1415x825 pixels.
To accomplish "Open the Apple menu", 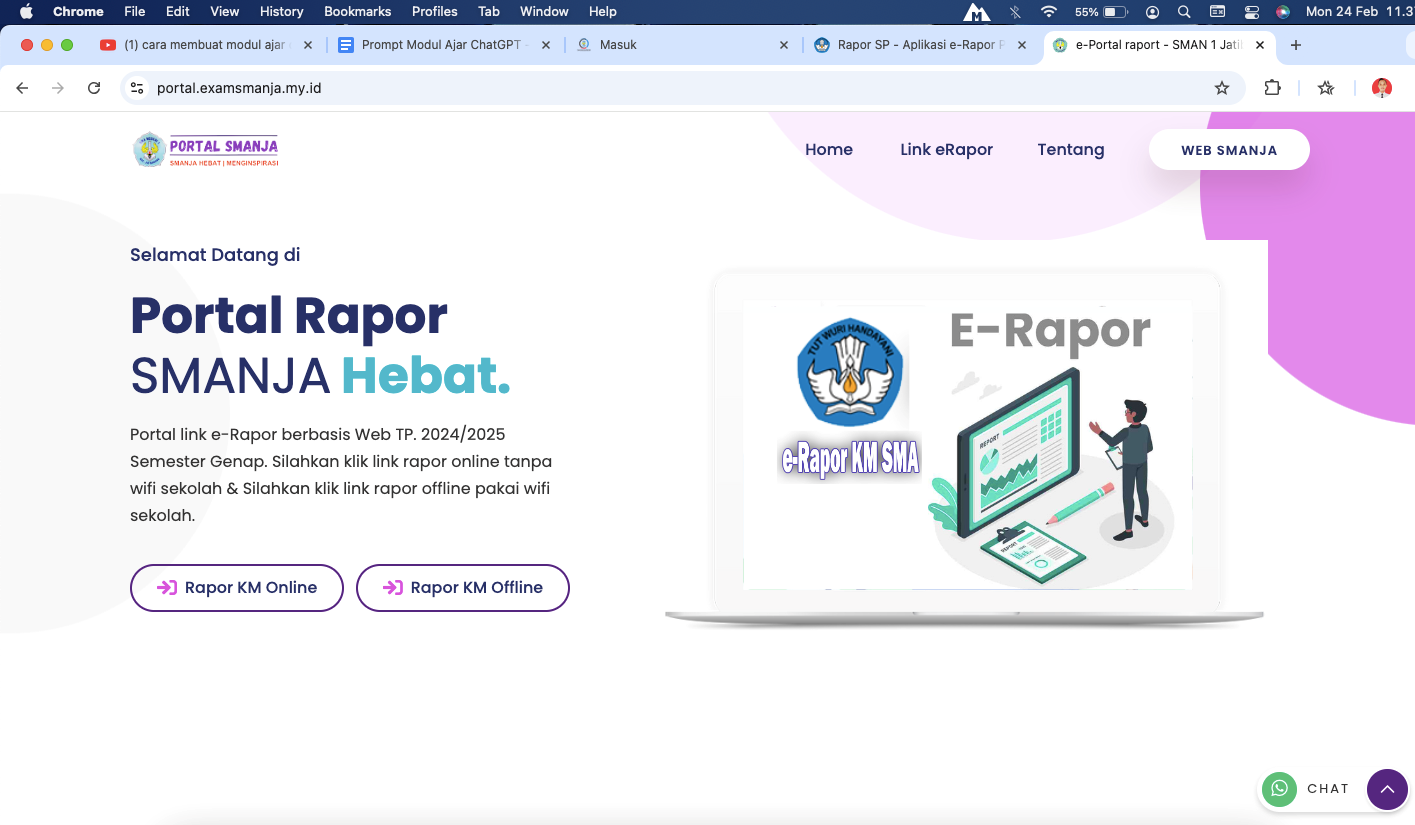I will (27, 12).
